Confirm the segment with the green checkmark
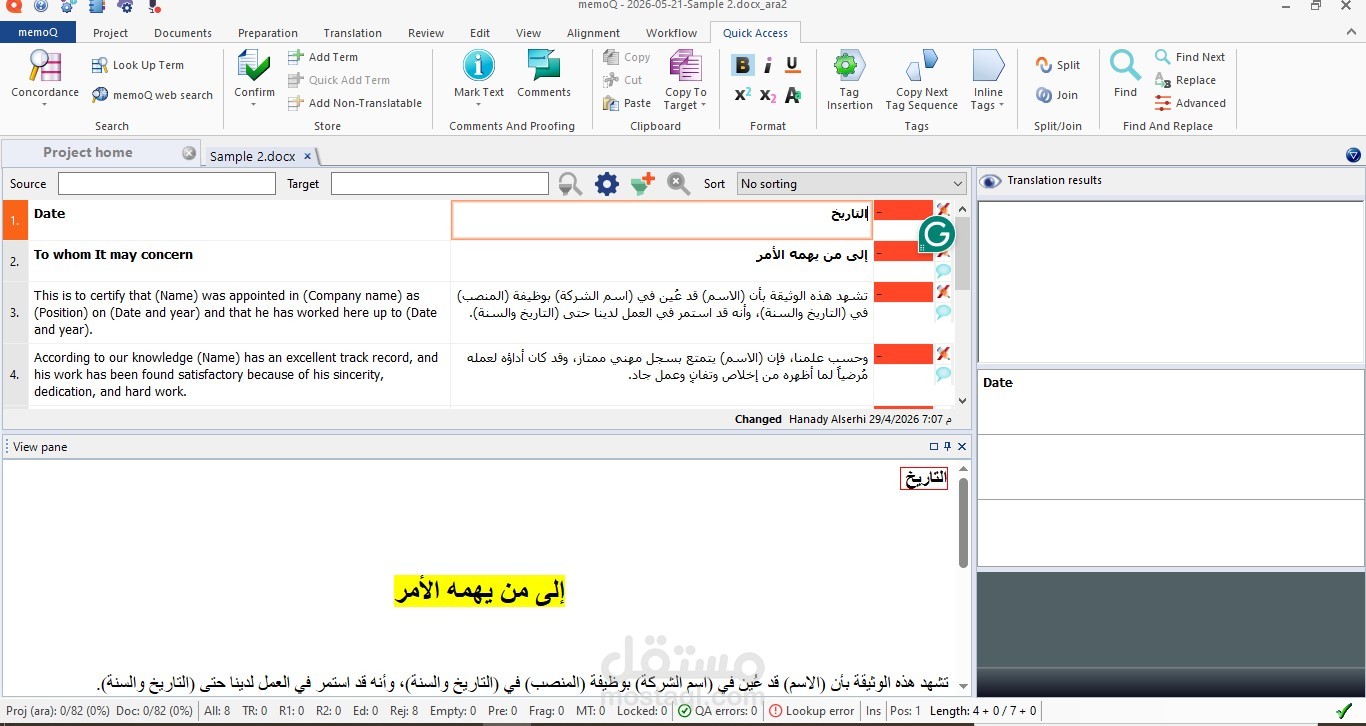Viewport: 1366px width, 726px height. click(x=254, y=66)
